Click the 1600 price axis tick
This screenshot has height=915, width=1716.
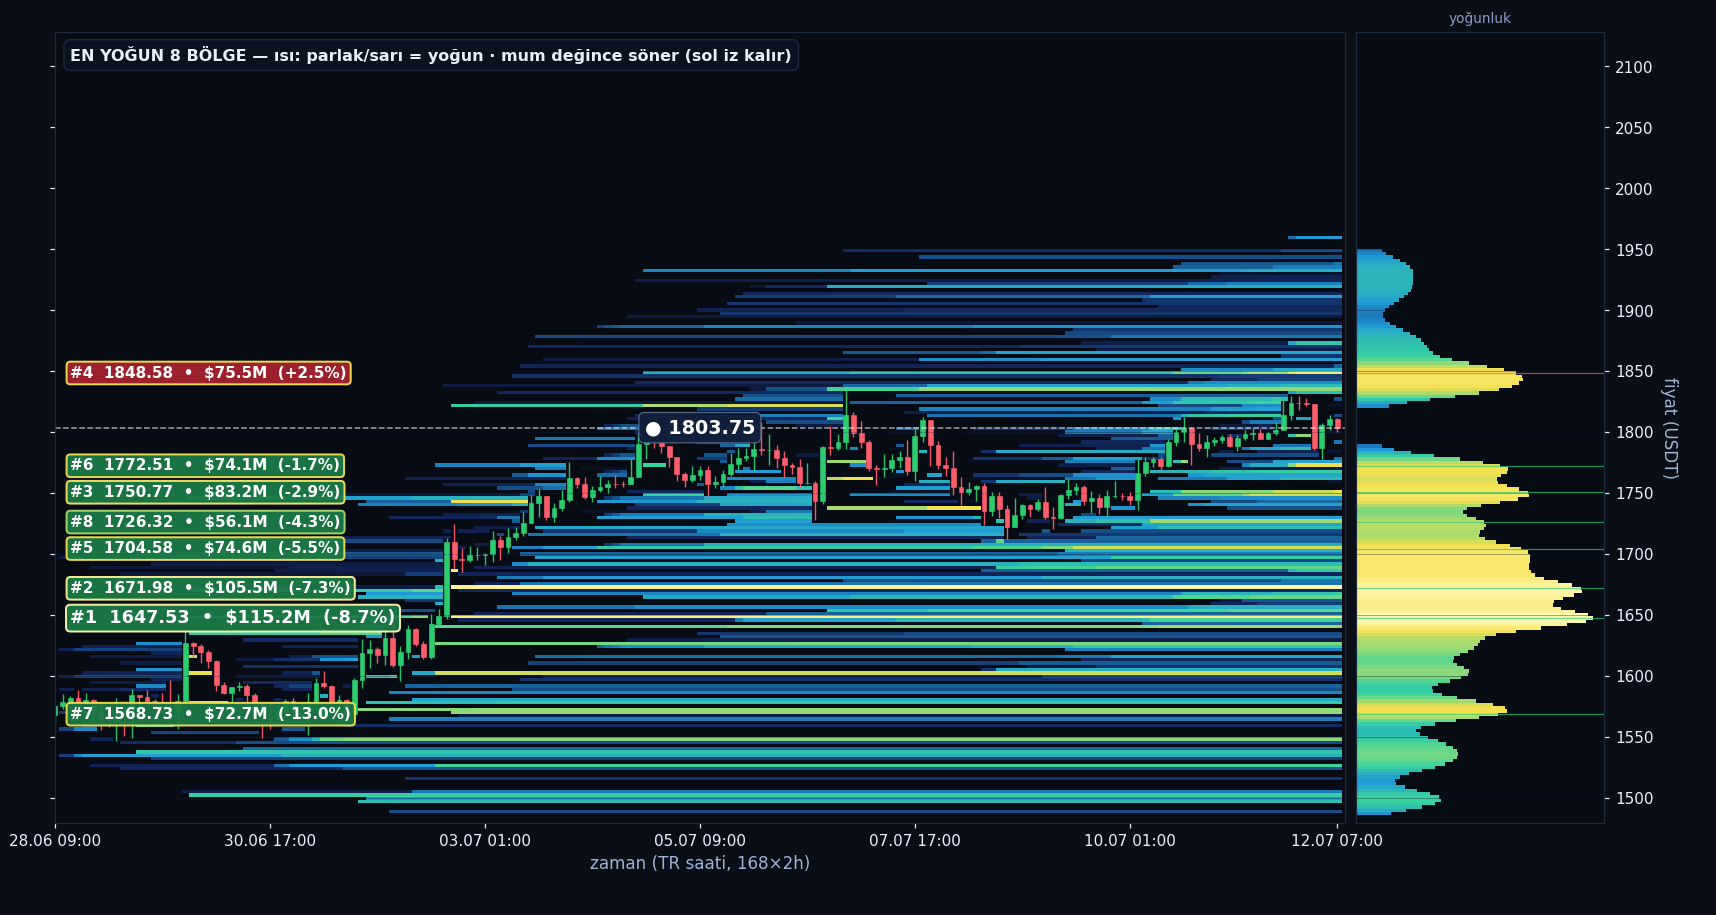tap(1634, 676)
